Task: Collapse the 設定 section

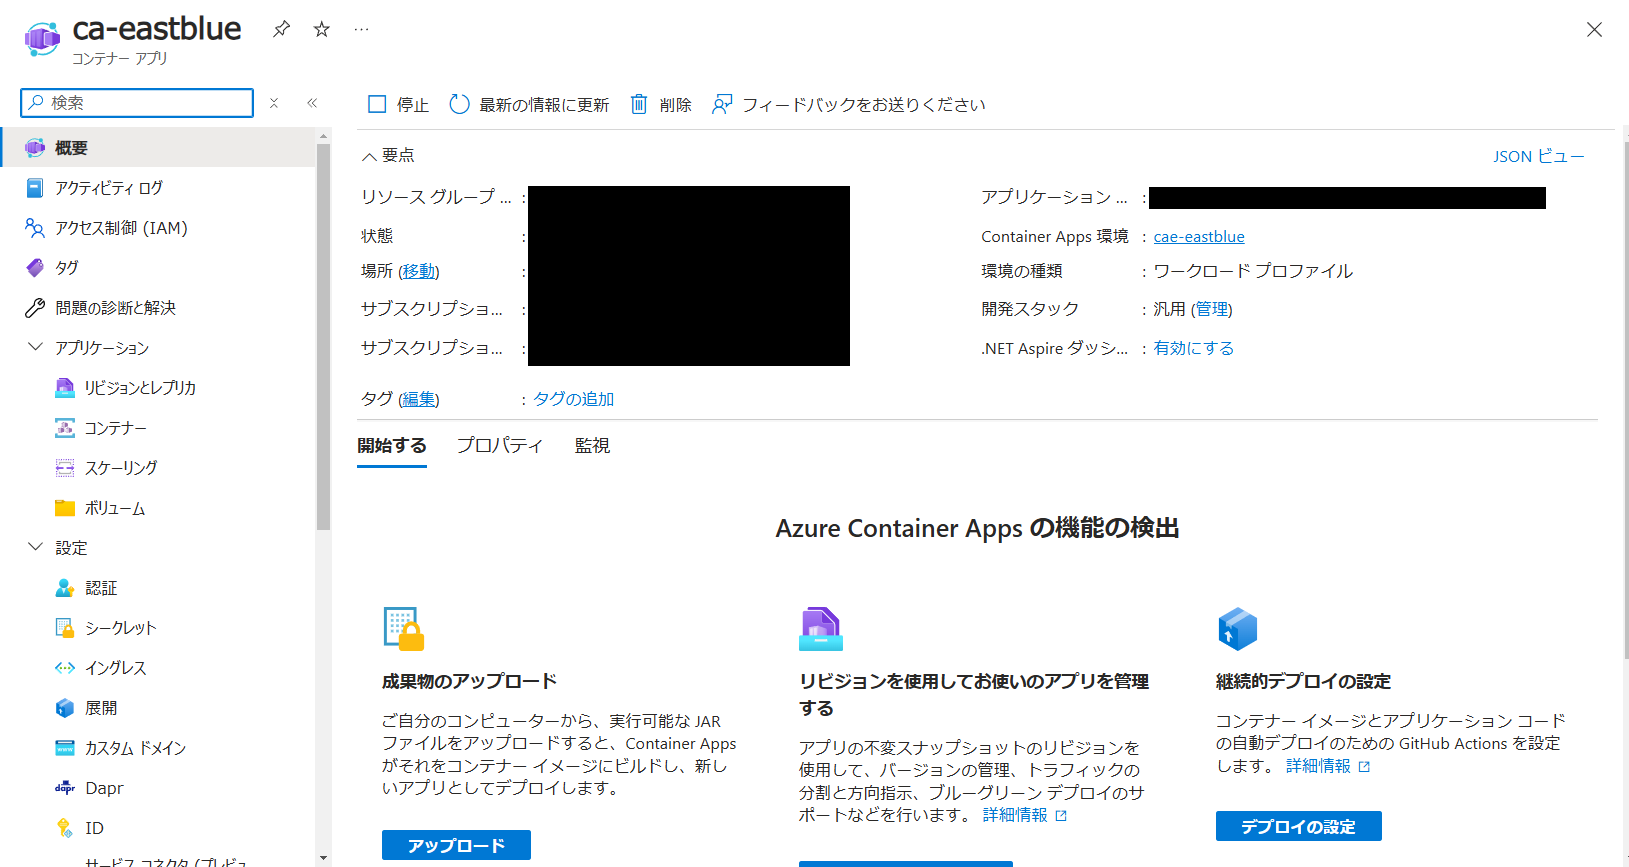Action: 36,547
